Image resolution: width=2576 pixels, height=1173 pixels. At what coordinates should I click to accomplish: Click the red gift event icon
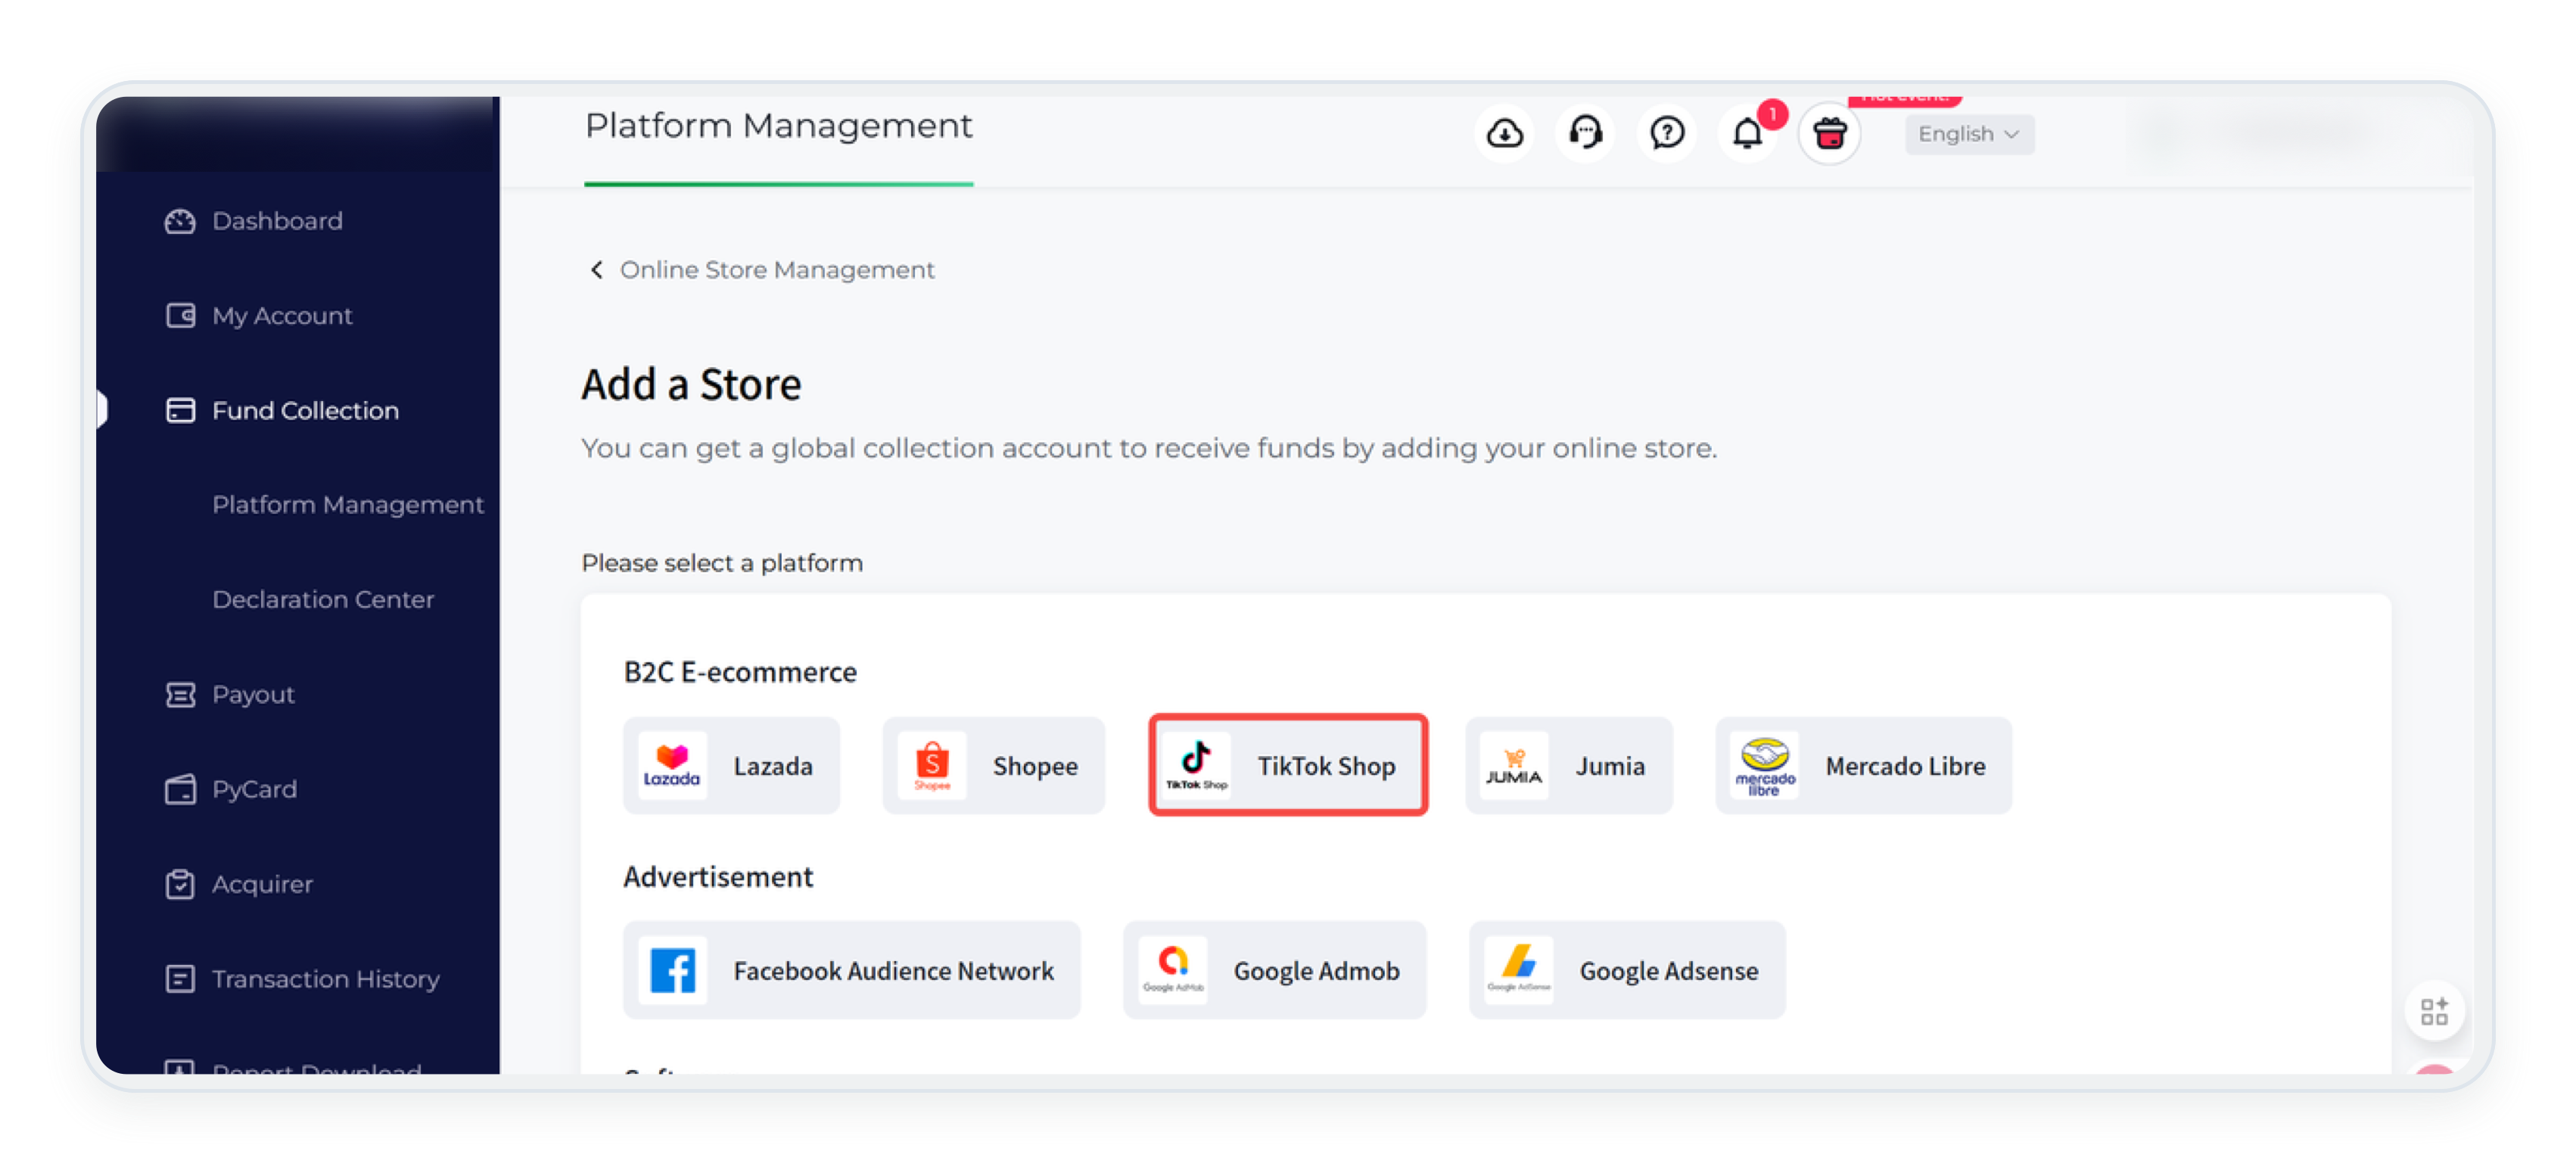[x=1829, y=133]
